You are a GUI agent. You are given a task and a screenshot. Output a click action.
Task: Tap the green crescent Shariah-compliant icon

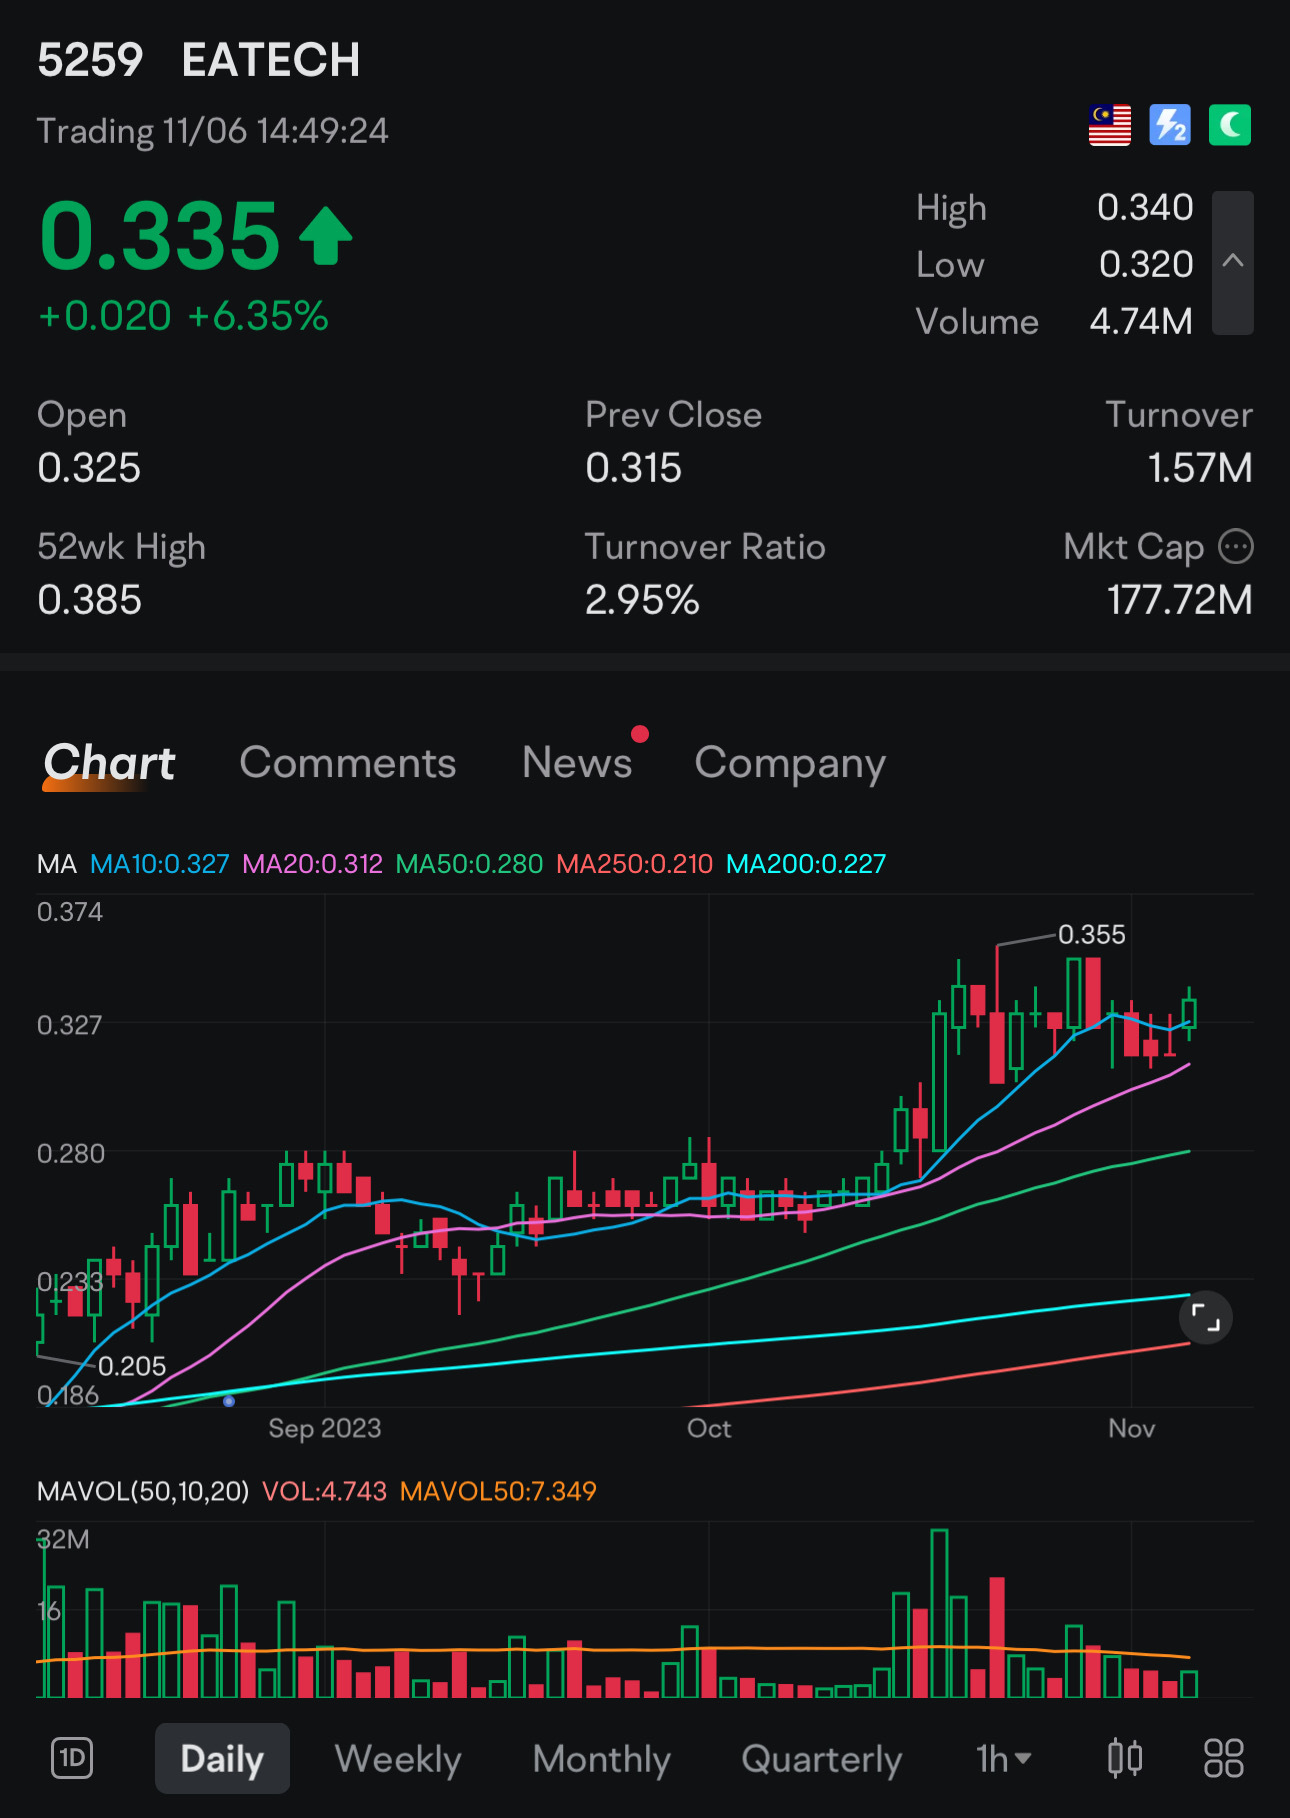pyautogui.click(x=1230, y=125)
